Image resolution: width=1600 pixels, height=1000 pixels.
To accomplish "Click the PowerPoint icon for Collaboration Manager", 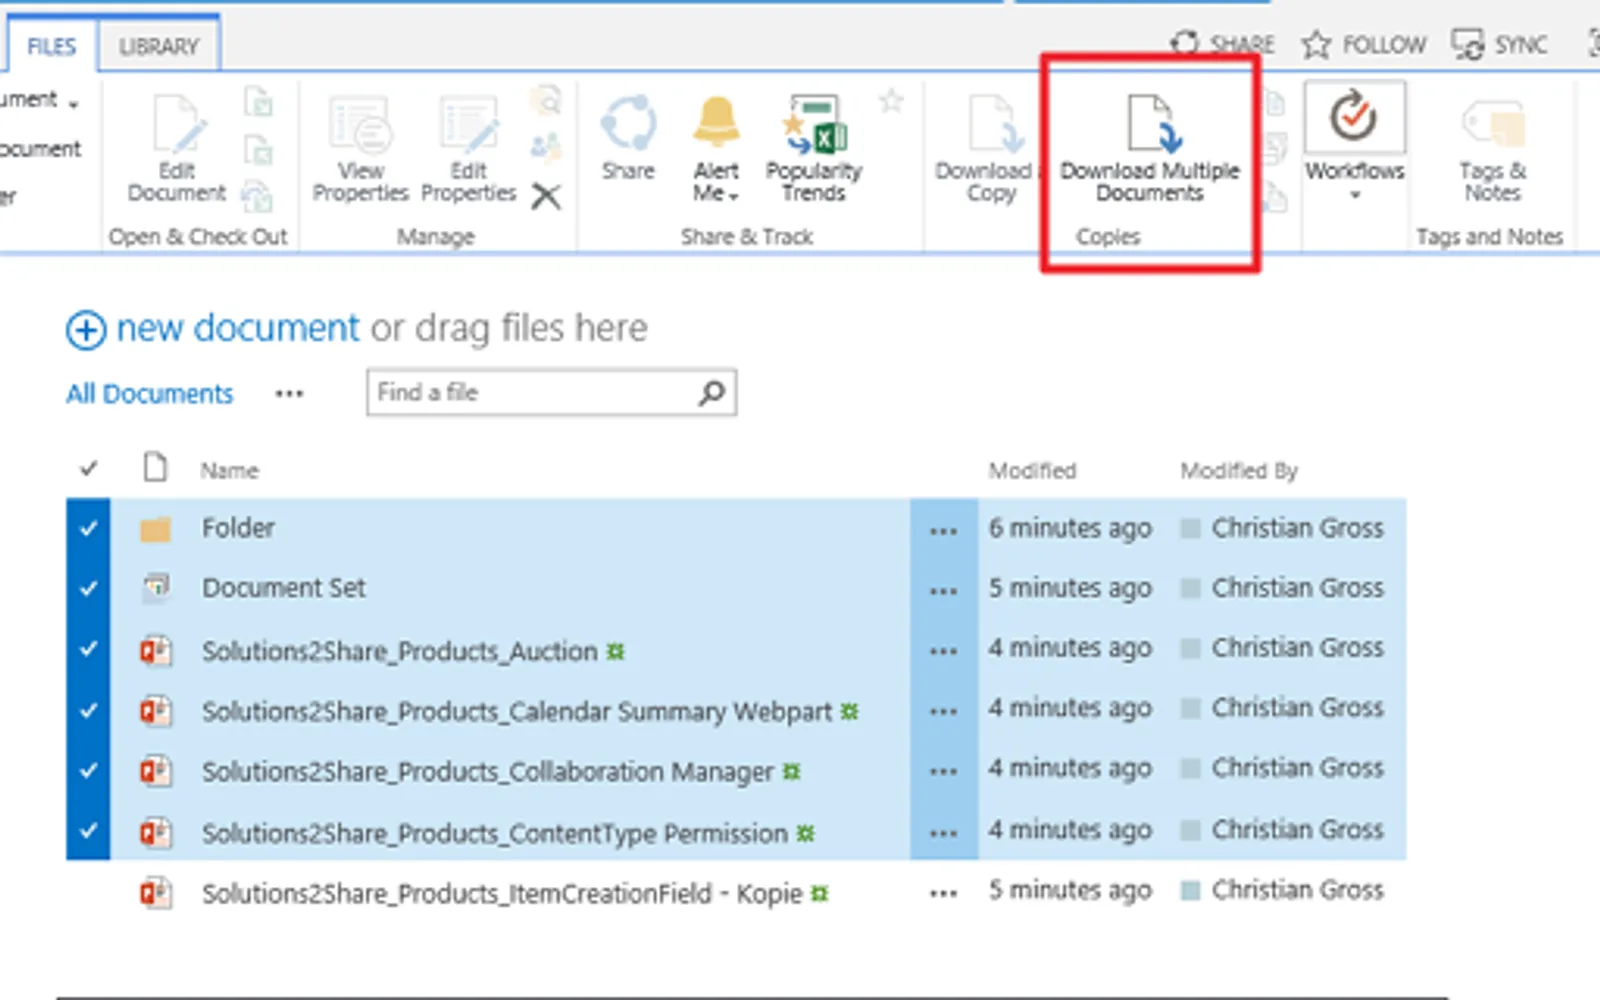I will (156, 771).
